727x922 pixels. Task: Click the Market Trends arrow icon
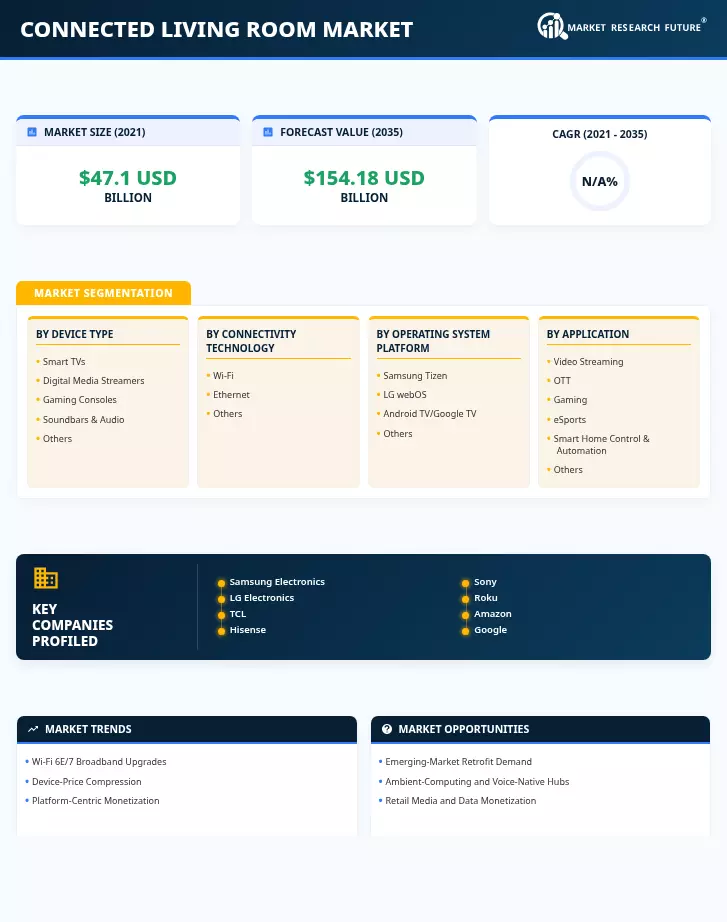pos(33,729)
